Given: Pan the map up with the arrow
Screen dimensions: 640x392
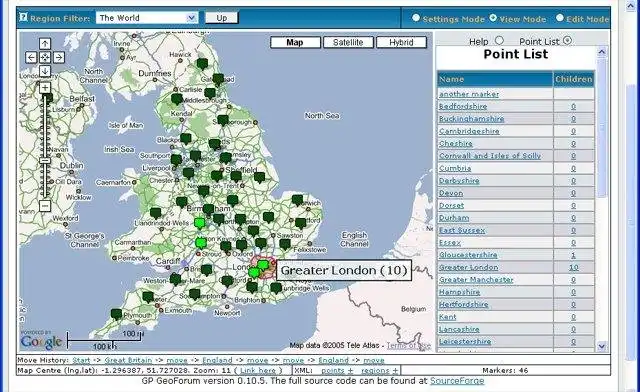Looking at the screenshot, I should click(x=45, y=44).
